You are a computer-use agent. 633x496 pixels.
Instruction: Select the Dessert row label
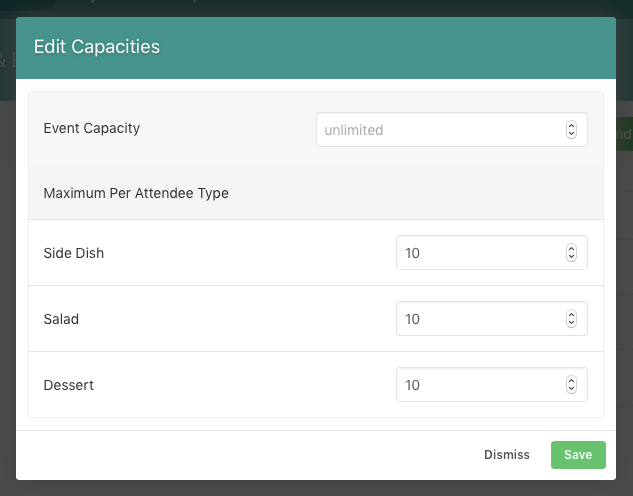point(69,385)
